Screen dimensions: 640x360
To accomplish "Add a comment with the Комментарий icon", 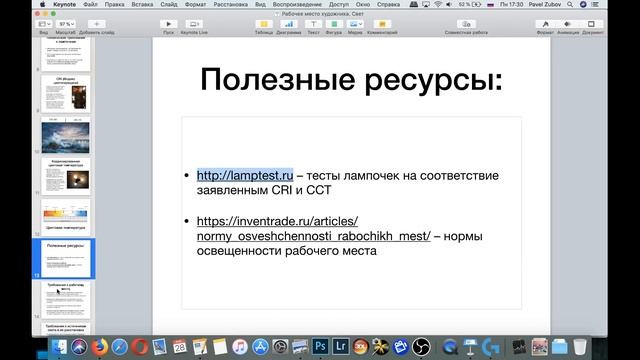I will click(x=382, y=24).
